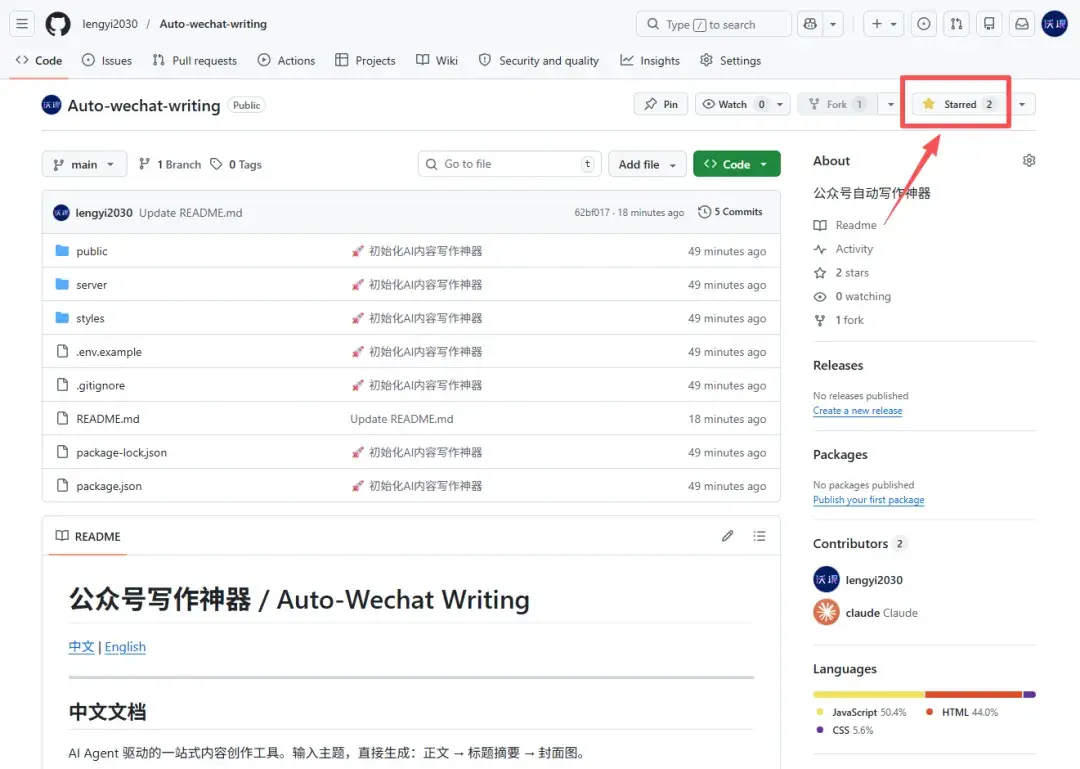Open the Add file dropdown

[x=647, y=164]
